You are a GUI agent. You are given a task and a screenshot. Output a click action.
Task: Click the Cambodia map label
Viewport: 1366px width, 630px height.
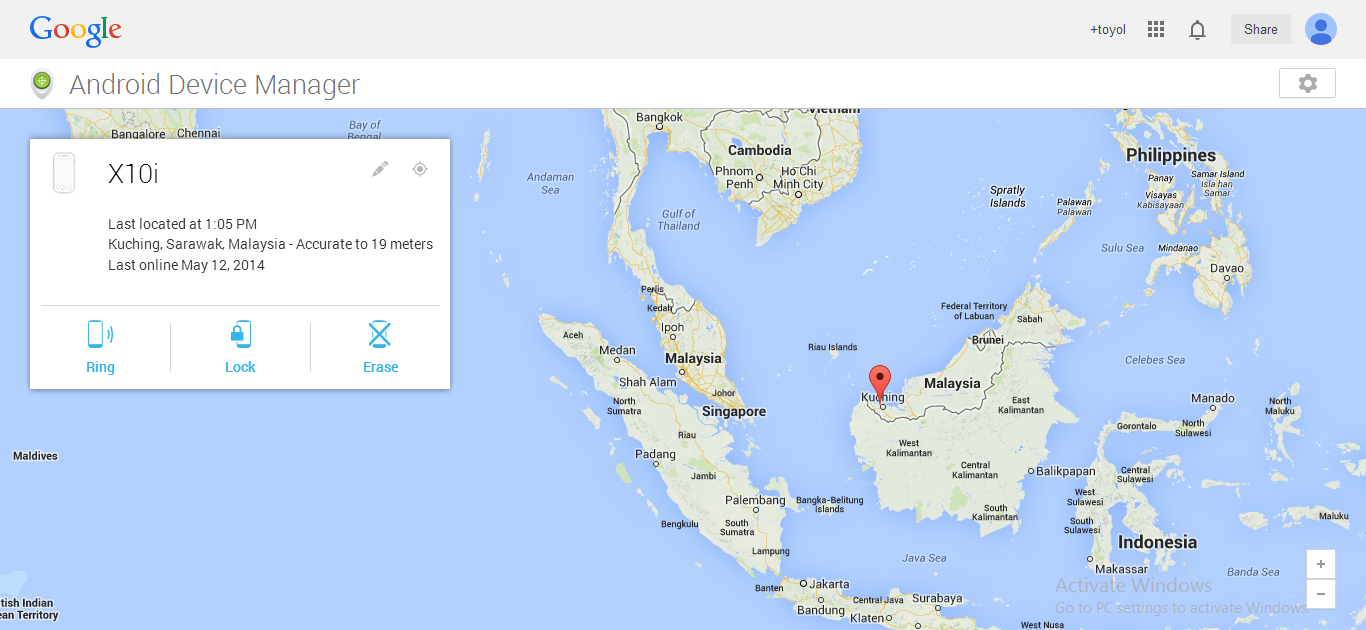[759, 150]
